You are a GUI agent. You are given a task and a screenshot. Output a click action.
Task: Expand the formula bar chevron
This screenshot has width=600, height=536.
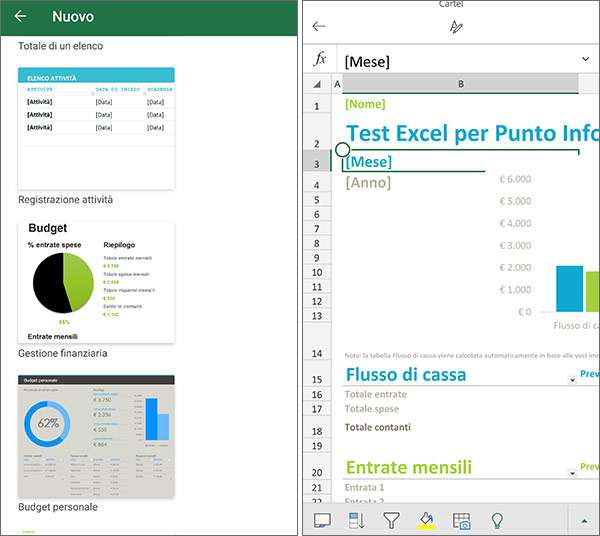tap(585, 59)
